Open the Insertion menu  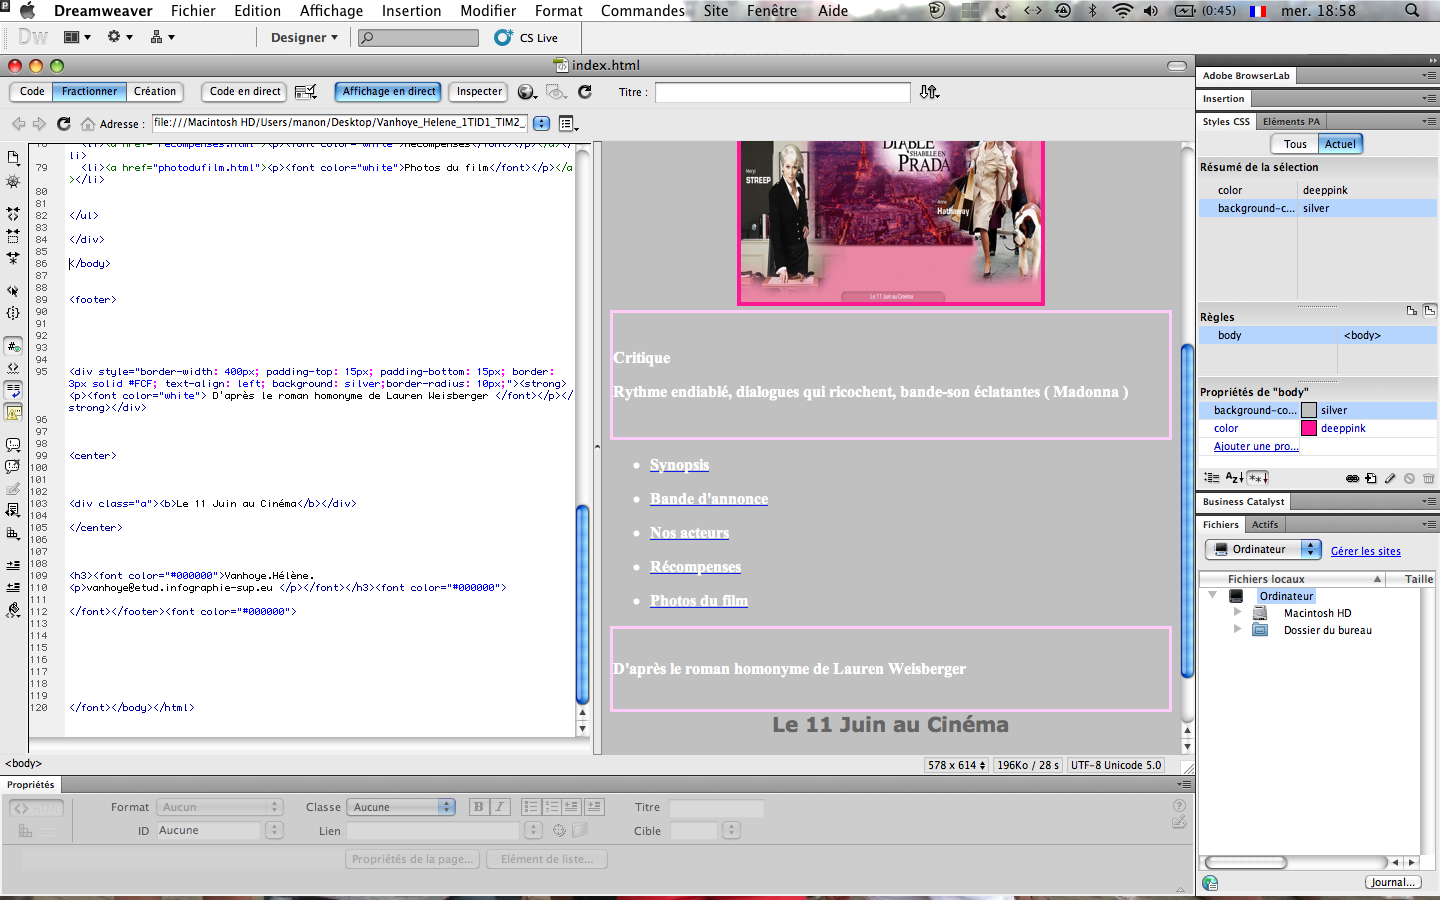click(411, 11)
